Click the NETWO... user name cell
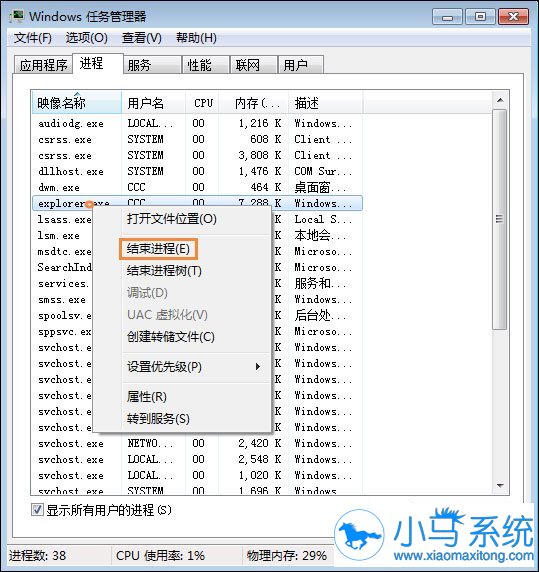539x572 pixels. pos(150,444)
